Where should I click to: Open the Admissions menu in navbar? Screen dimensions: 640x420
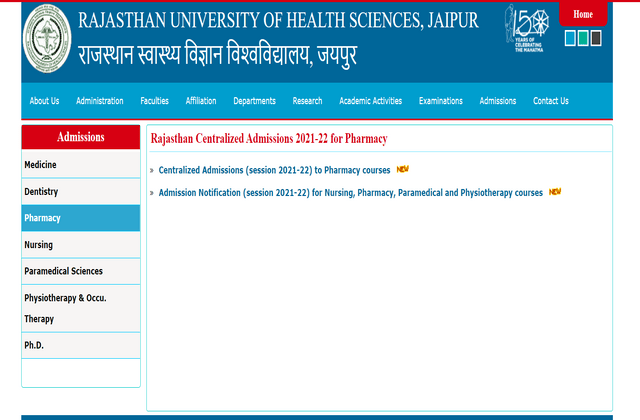click(498, 101)
